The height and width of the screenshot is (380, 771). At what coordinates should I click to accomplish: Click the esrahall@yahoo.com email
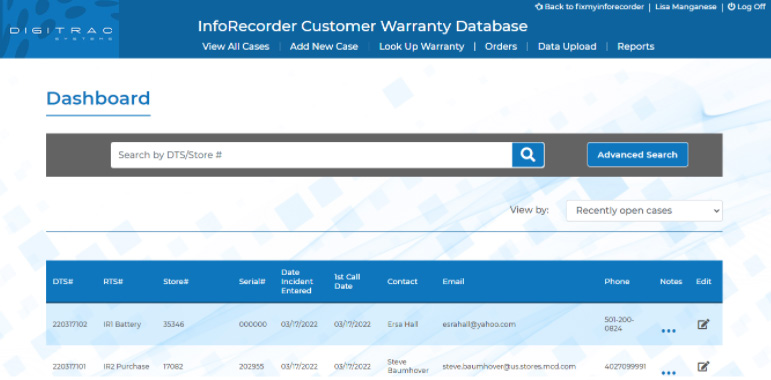click(479, 324)
